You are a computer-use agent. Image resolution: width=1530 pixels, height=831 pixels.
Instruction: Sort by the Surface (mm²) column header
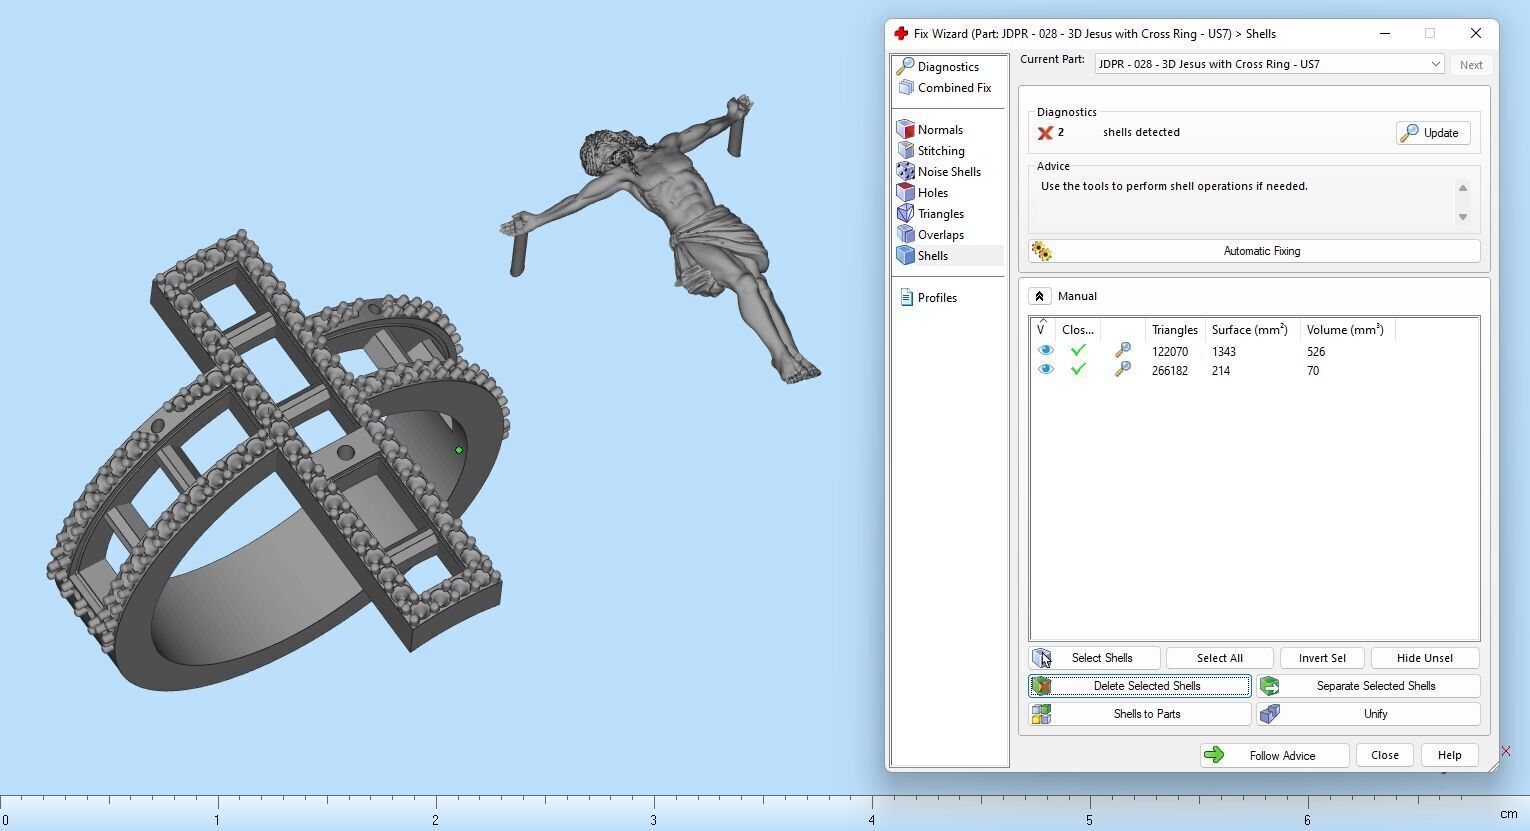point(1251,330)
